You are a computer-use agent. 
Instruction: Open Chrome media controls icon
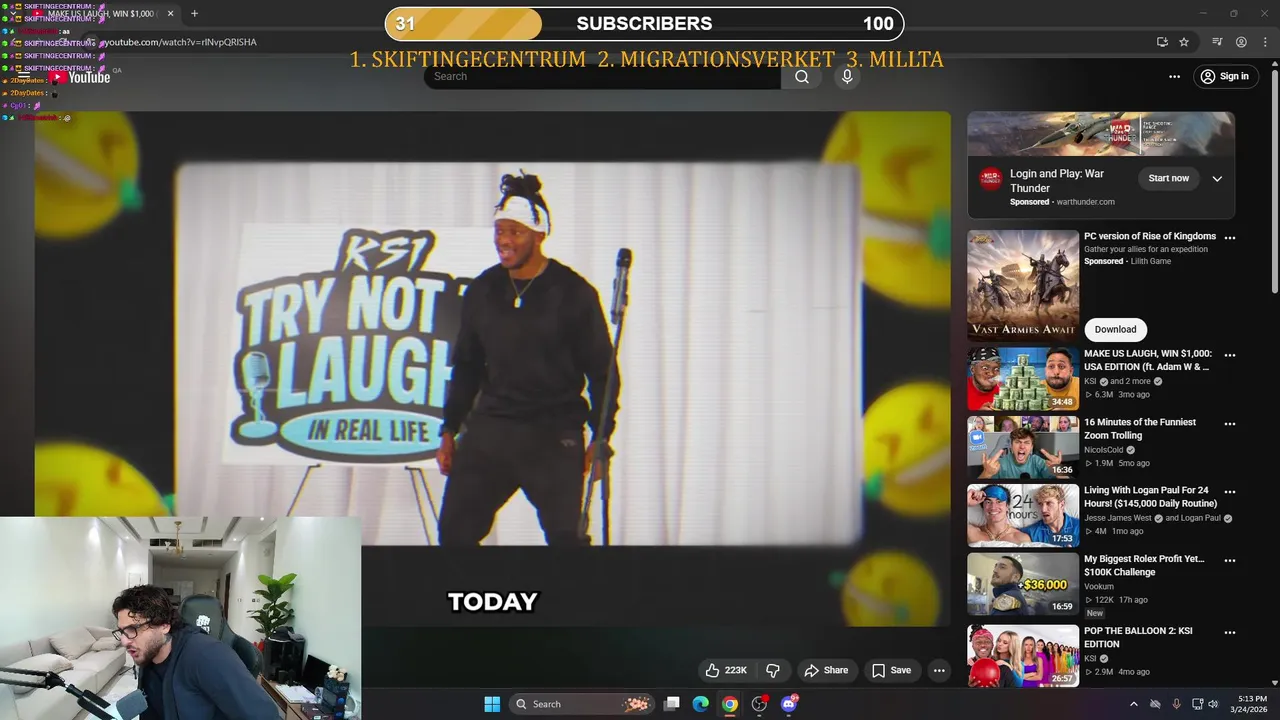tap(1217, 42)
